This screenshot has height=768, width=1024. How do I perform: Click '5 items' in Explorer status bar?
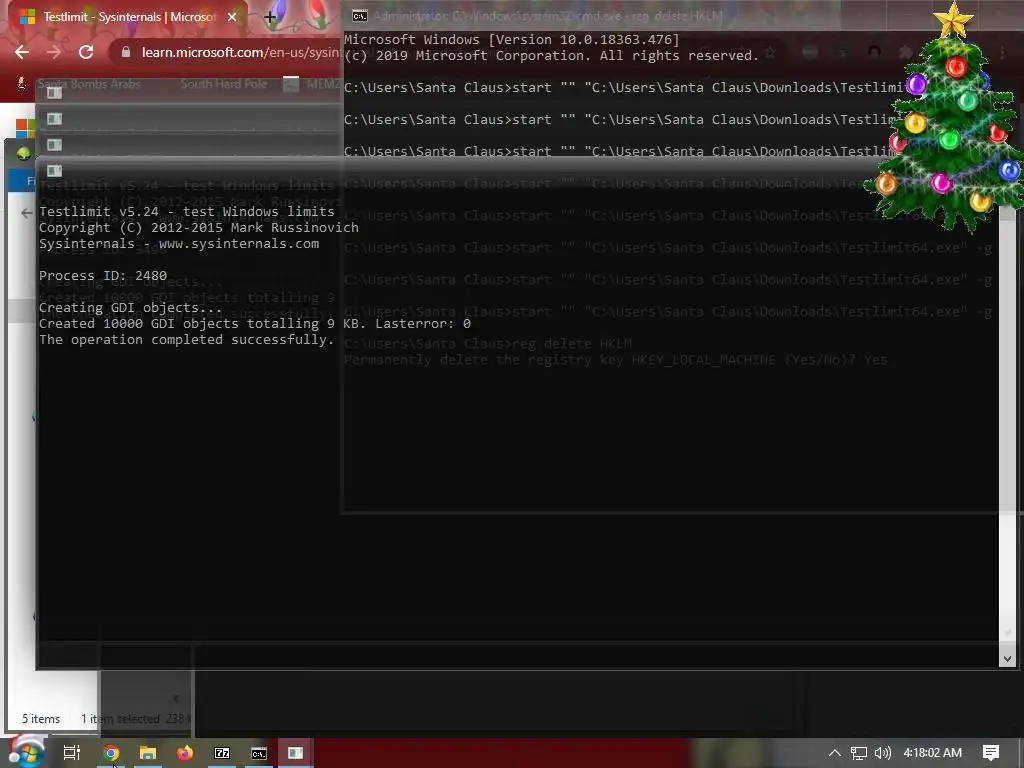point(41,718)
